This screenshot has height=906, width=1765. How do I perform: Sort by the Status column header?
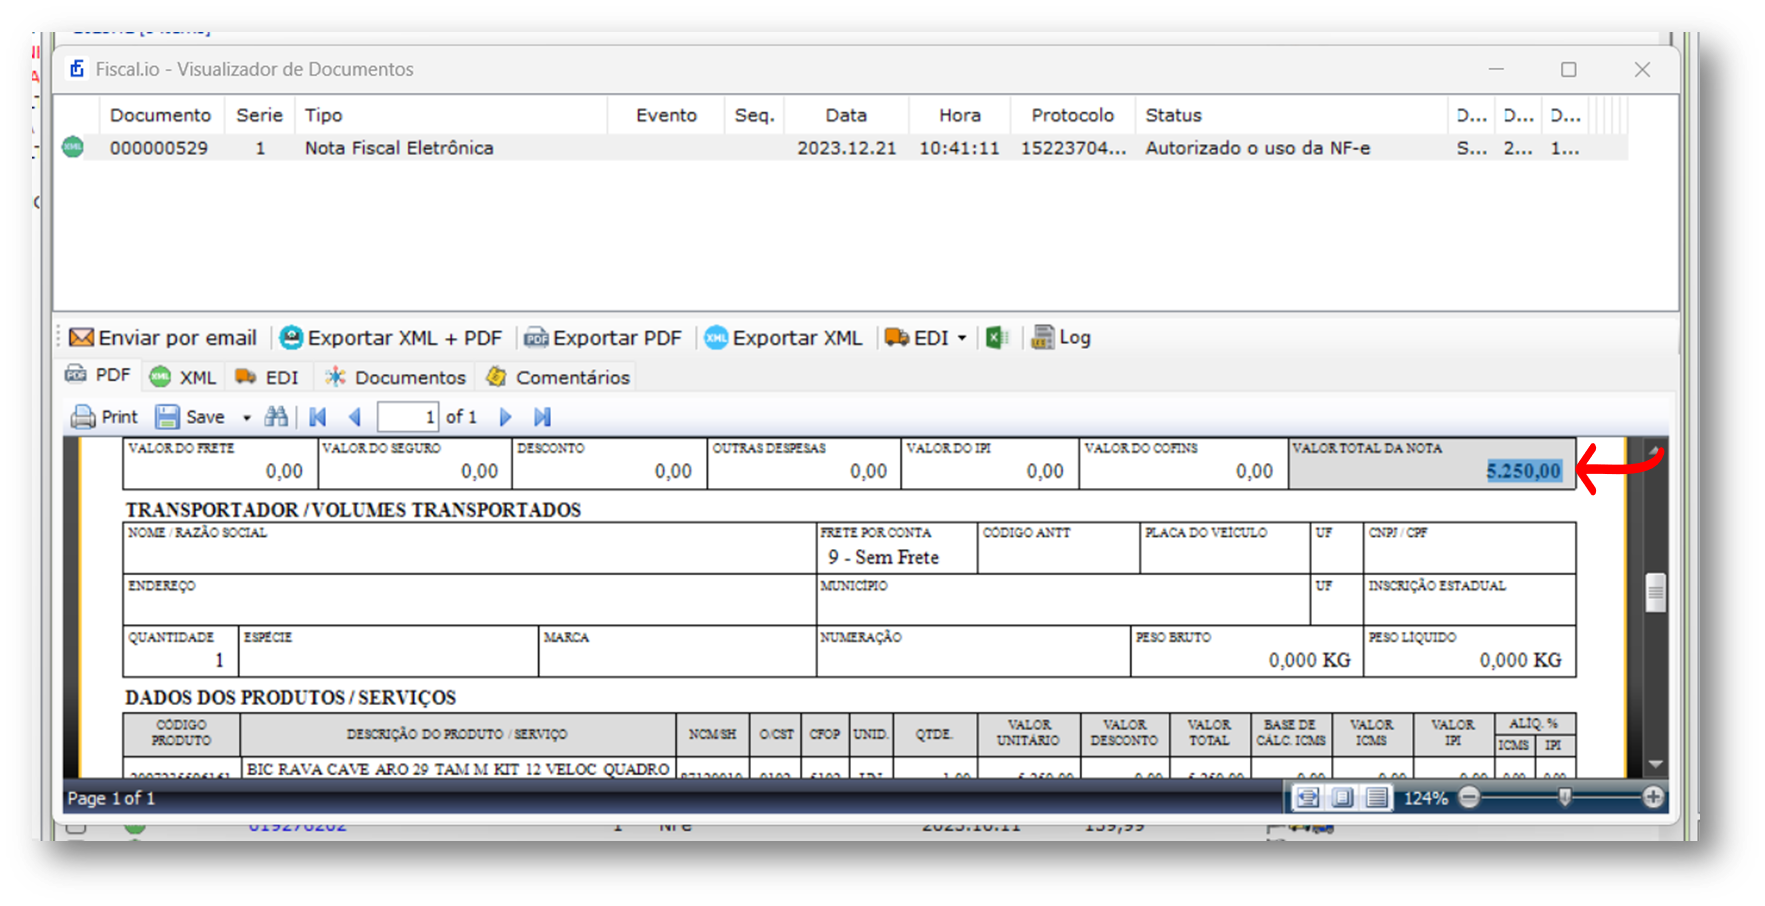(1290, 115)
